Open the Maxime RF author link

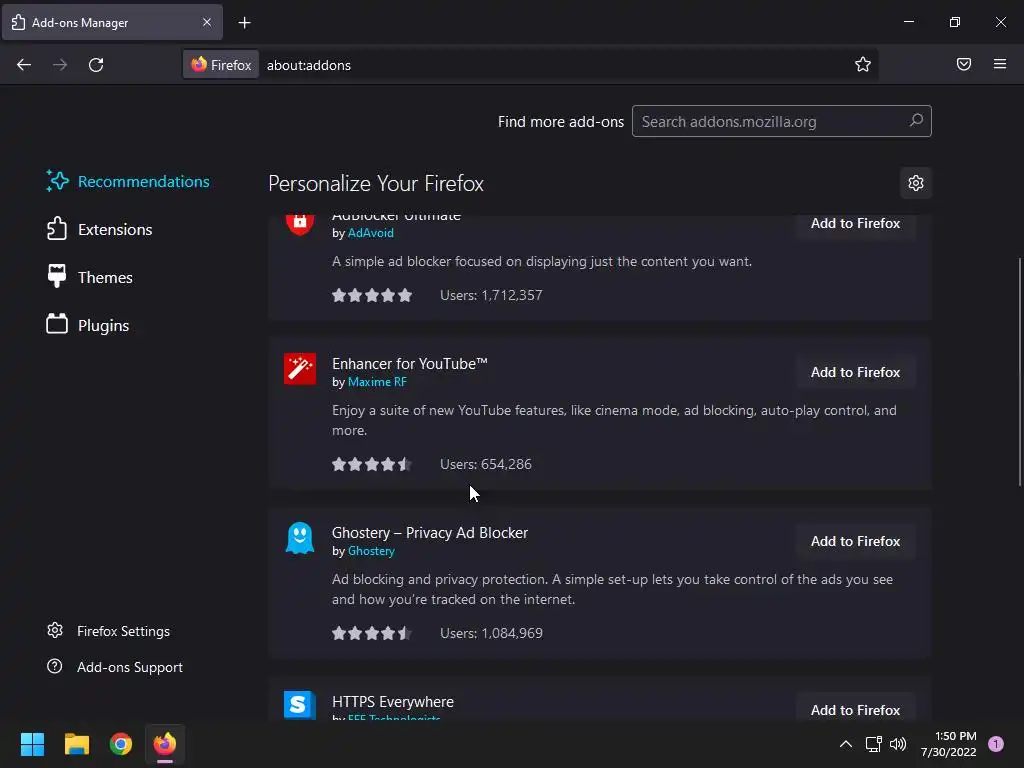point(377,382)
